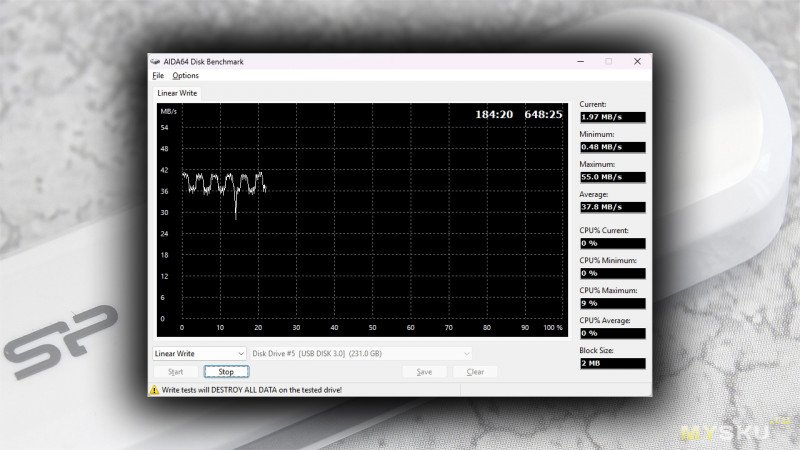Click the AIDA64 app icon in title bar

[x=155, y=61]
